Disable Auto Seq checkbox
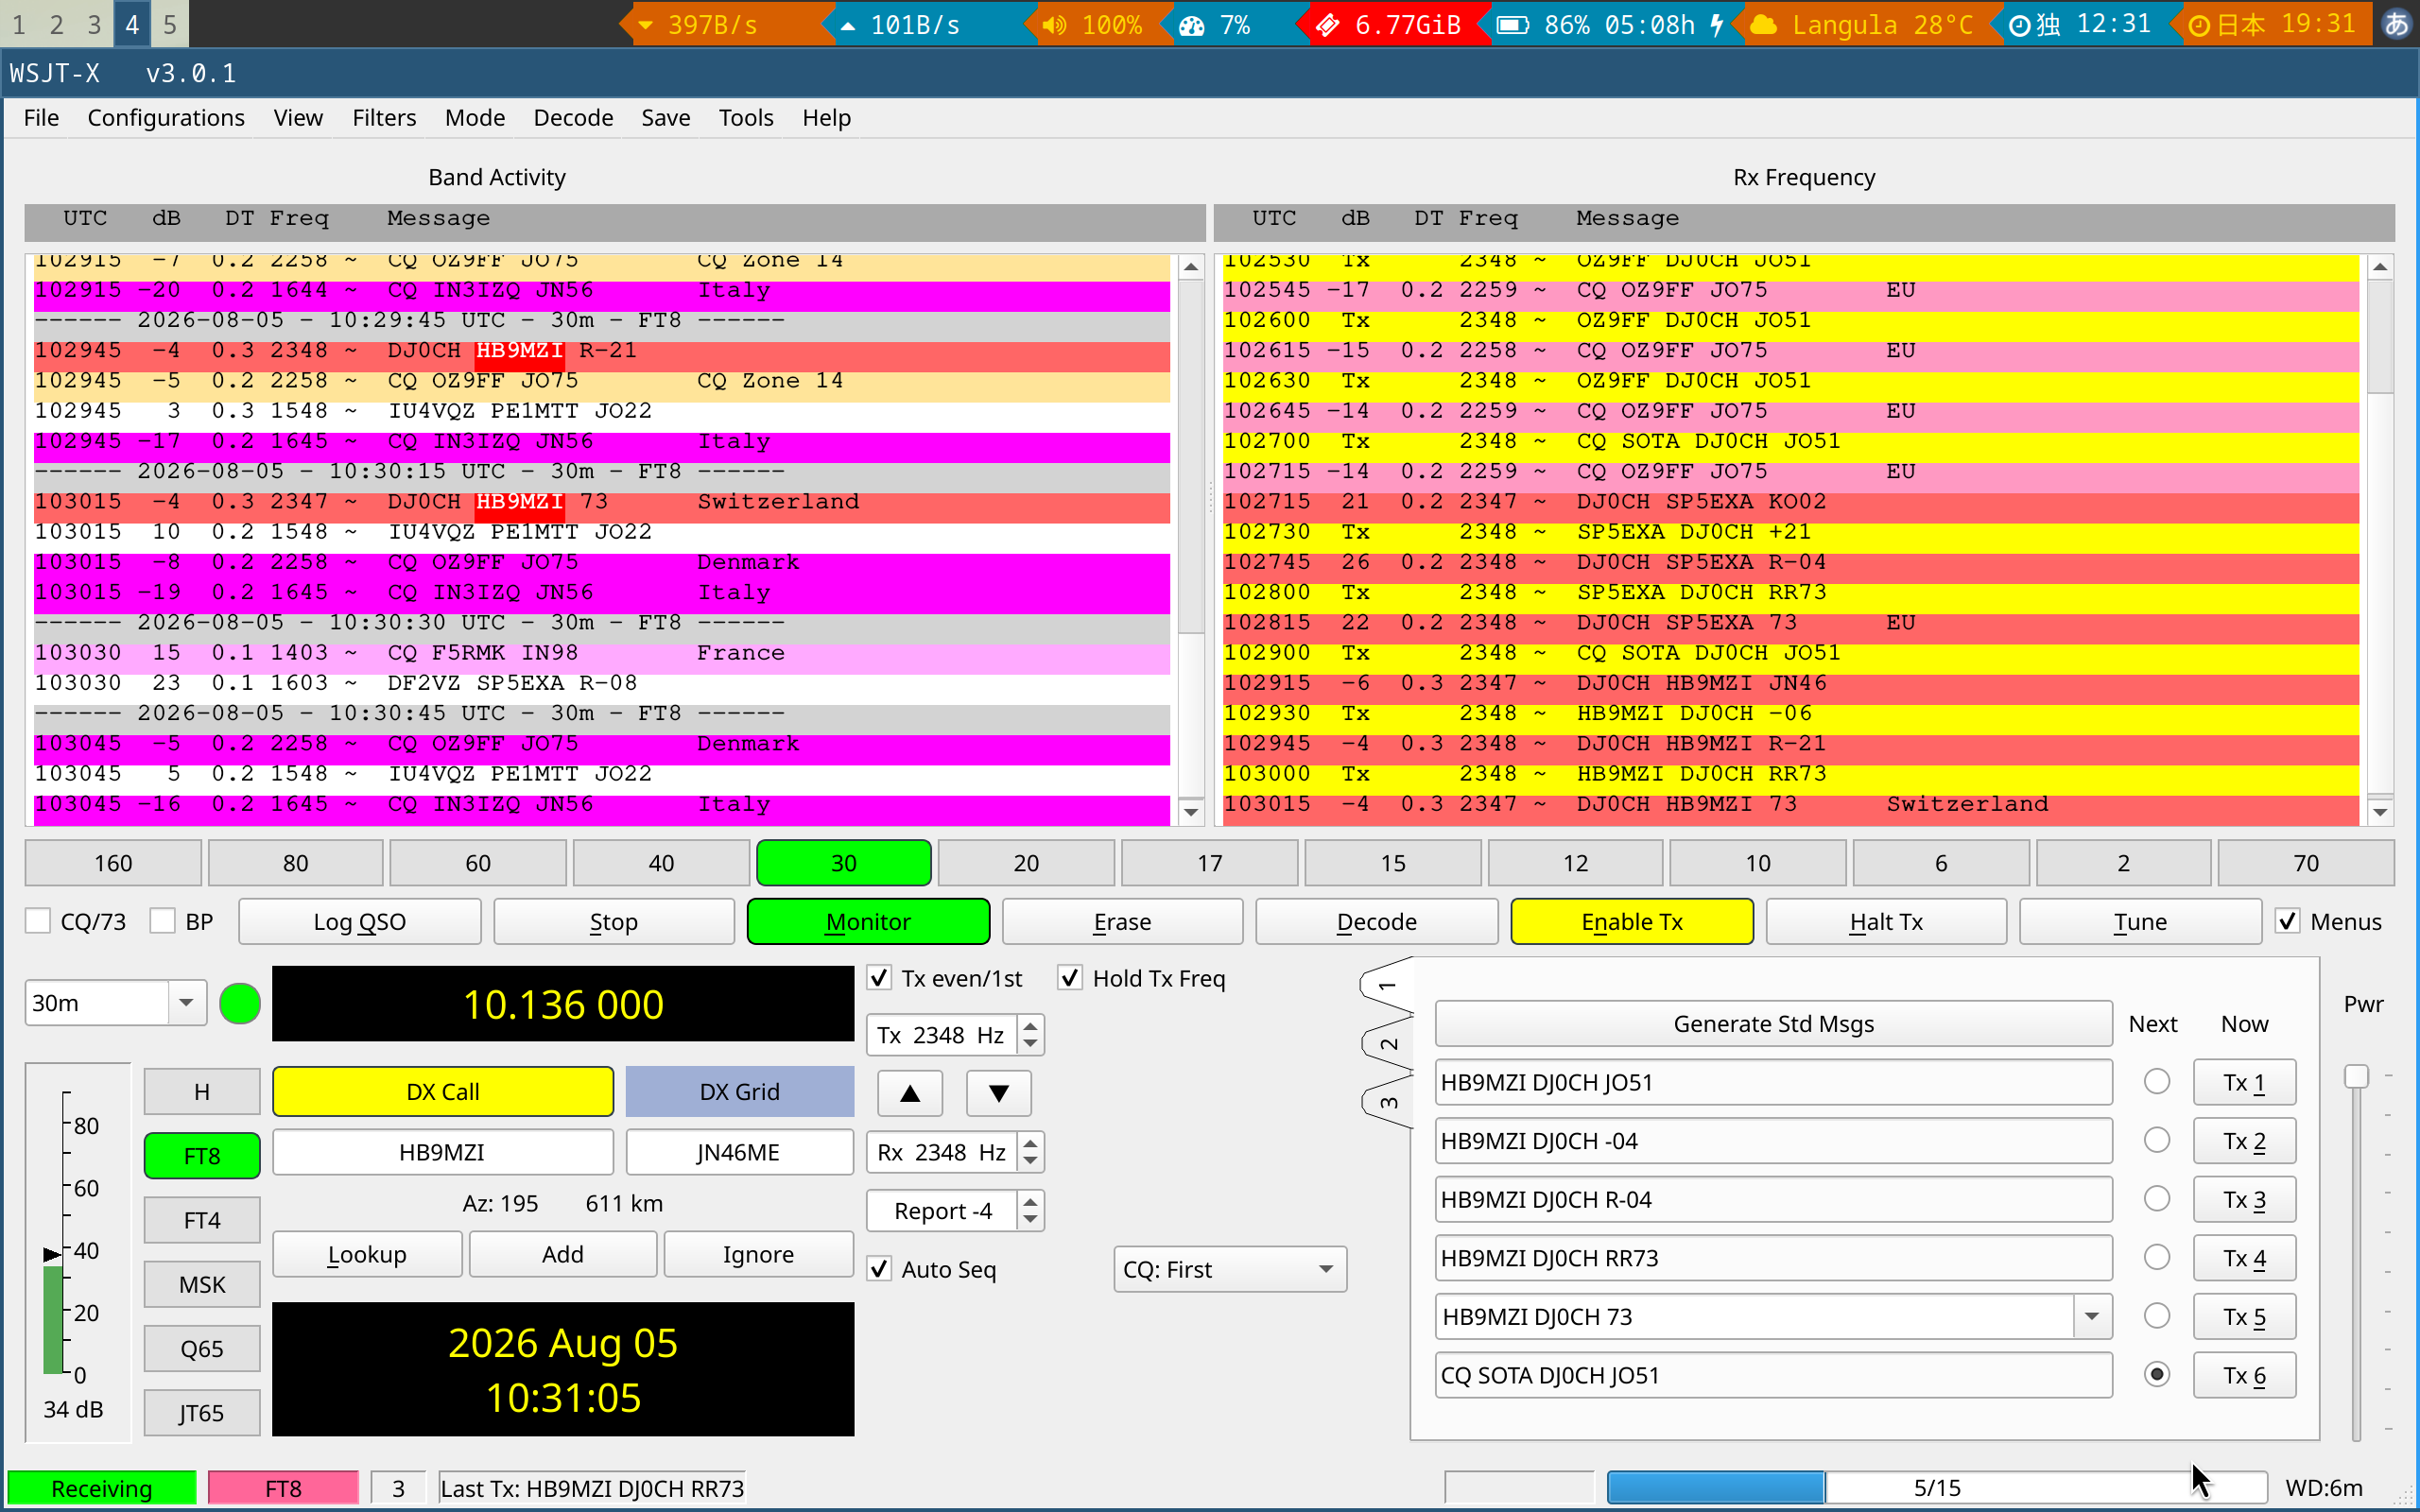2420x1512 pixels. click(879, 1269)
